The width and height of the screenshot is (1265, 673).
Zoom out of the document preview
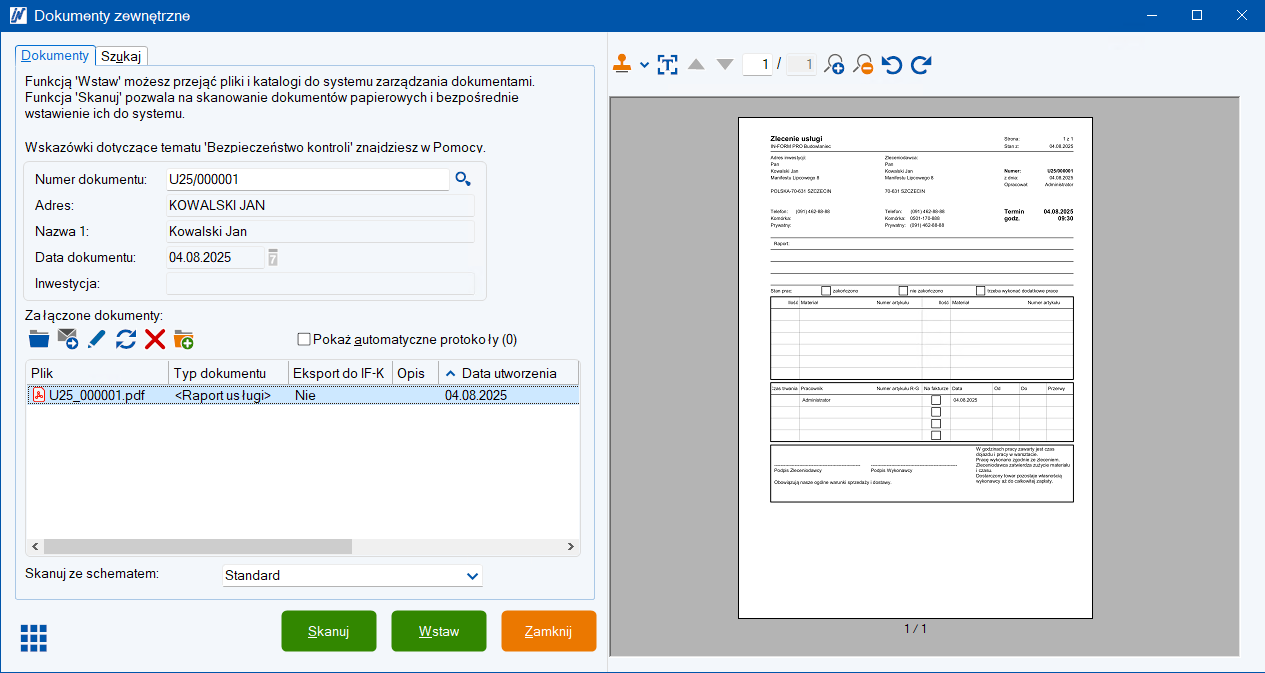pyautogui.click(x=863, y=65)
